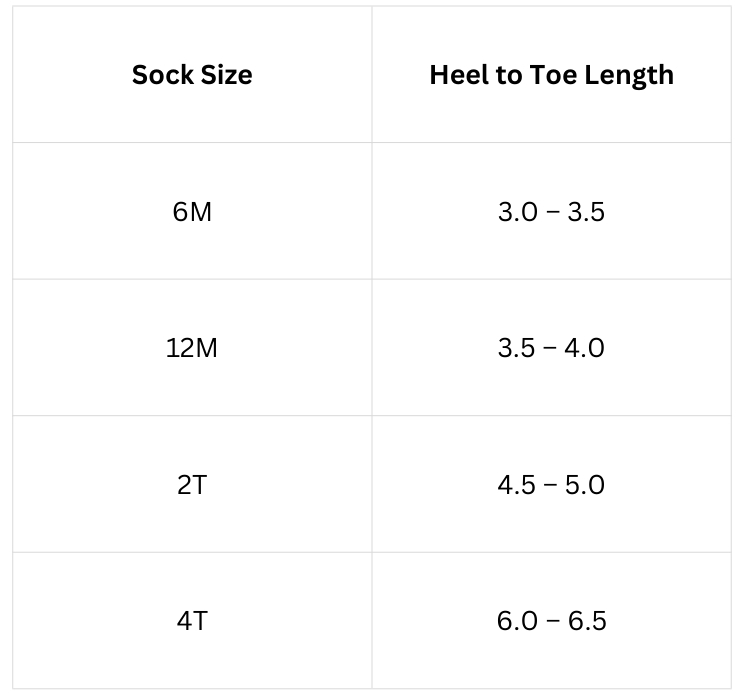Click the 6.0 – 6.5 length cell

pos(551,621)
